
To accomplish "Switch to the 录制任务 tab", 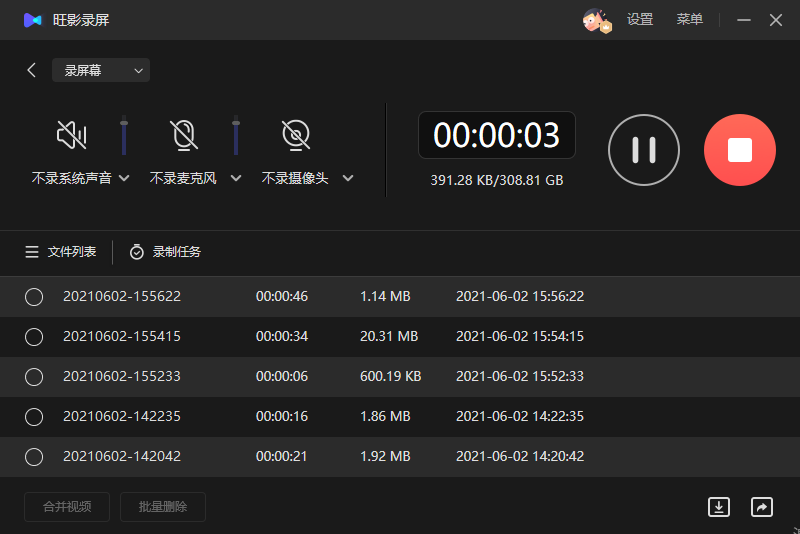I will [165, 252].
